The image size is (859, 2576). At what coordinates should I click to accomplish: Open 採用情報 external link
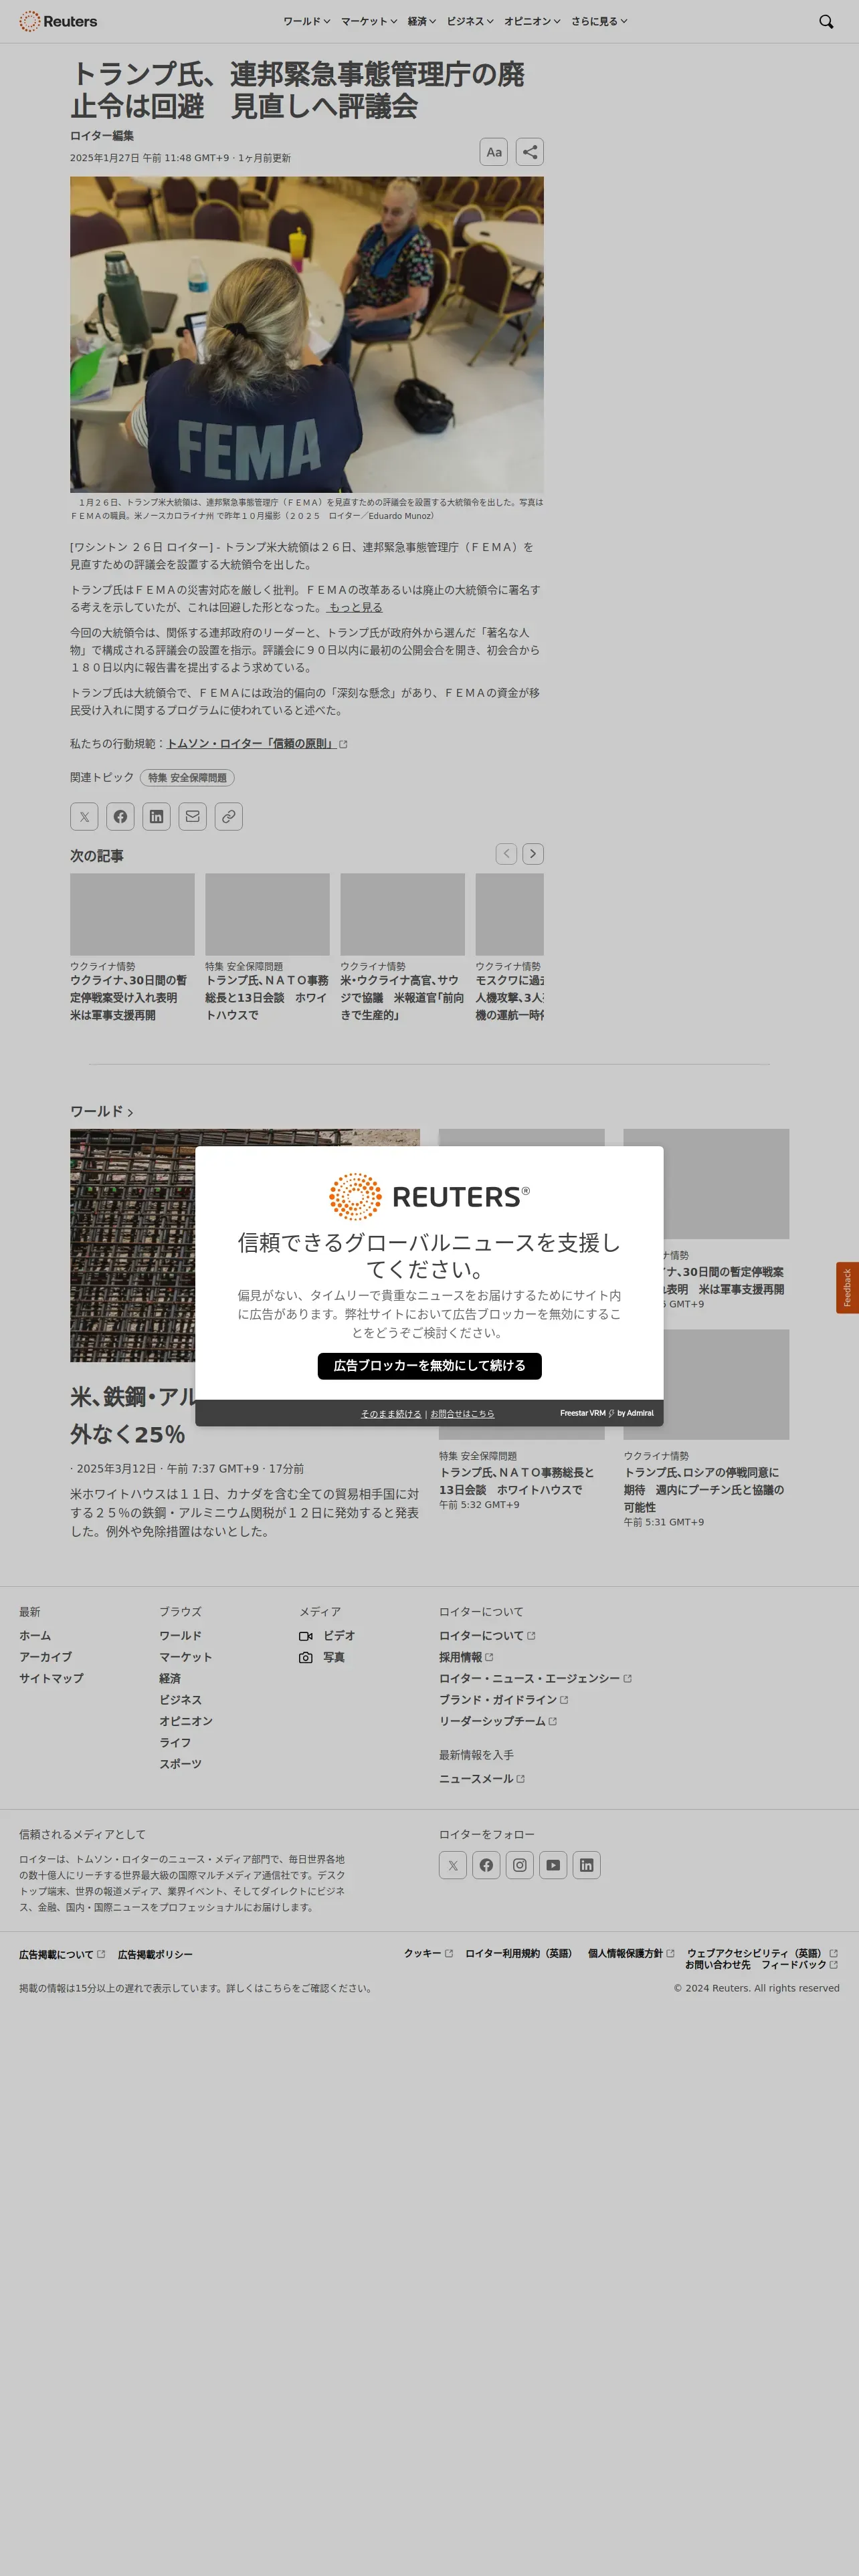[466, 1657]
